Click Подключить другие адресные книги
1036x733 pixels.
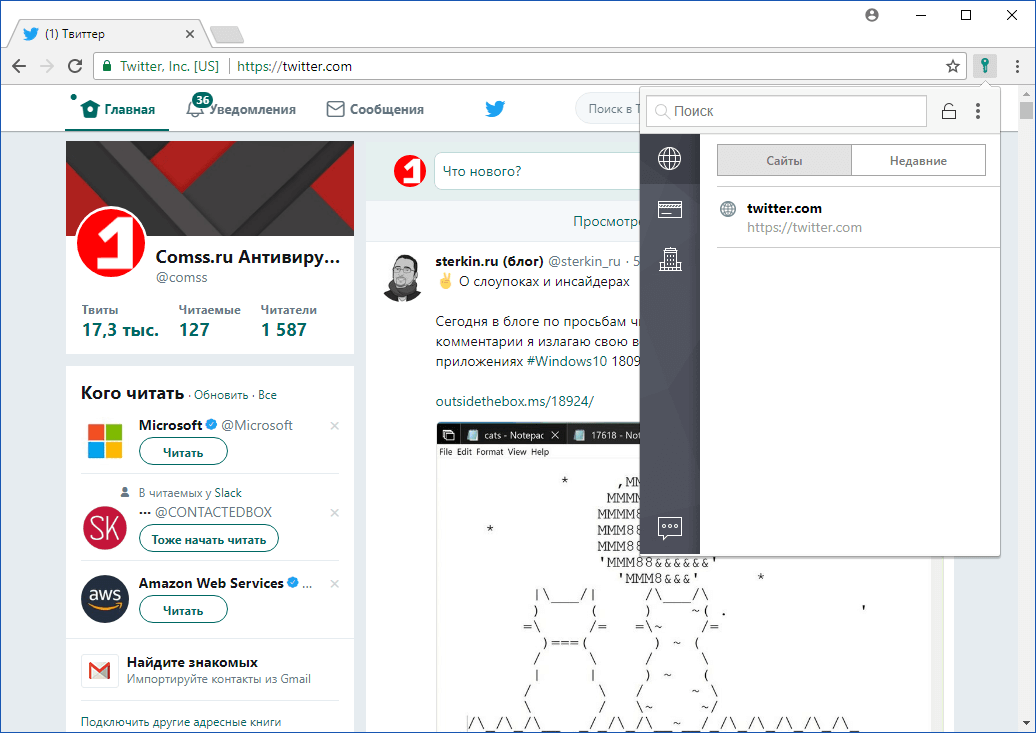coord(181,722)
